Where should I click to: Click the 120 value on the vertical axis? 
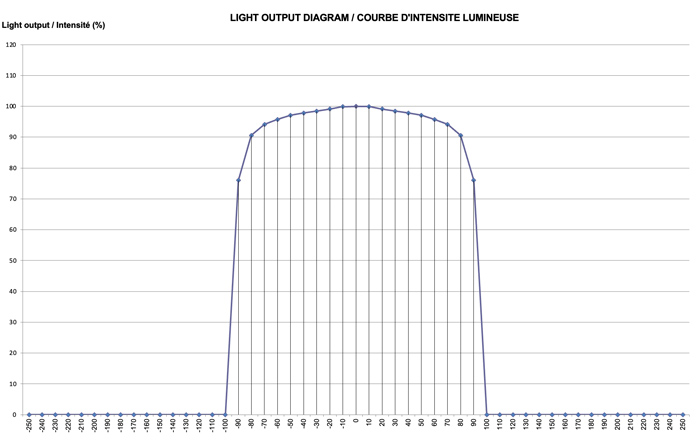(x=11, y=45)
